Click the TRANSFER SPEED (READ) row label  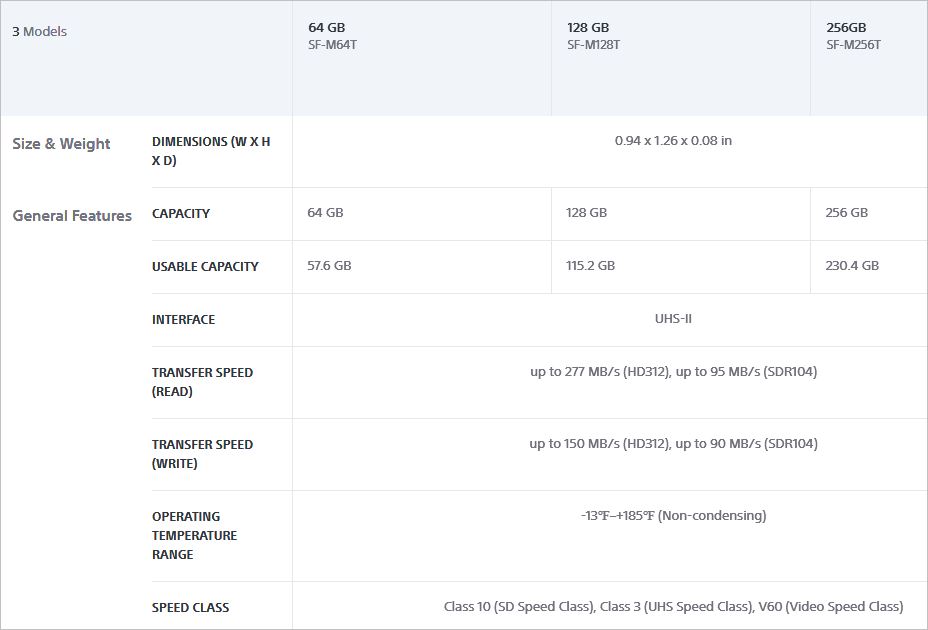click(202, 382)
